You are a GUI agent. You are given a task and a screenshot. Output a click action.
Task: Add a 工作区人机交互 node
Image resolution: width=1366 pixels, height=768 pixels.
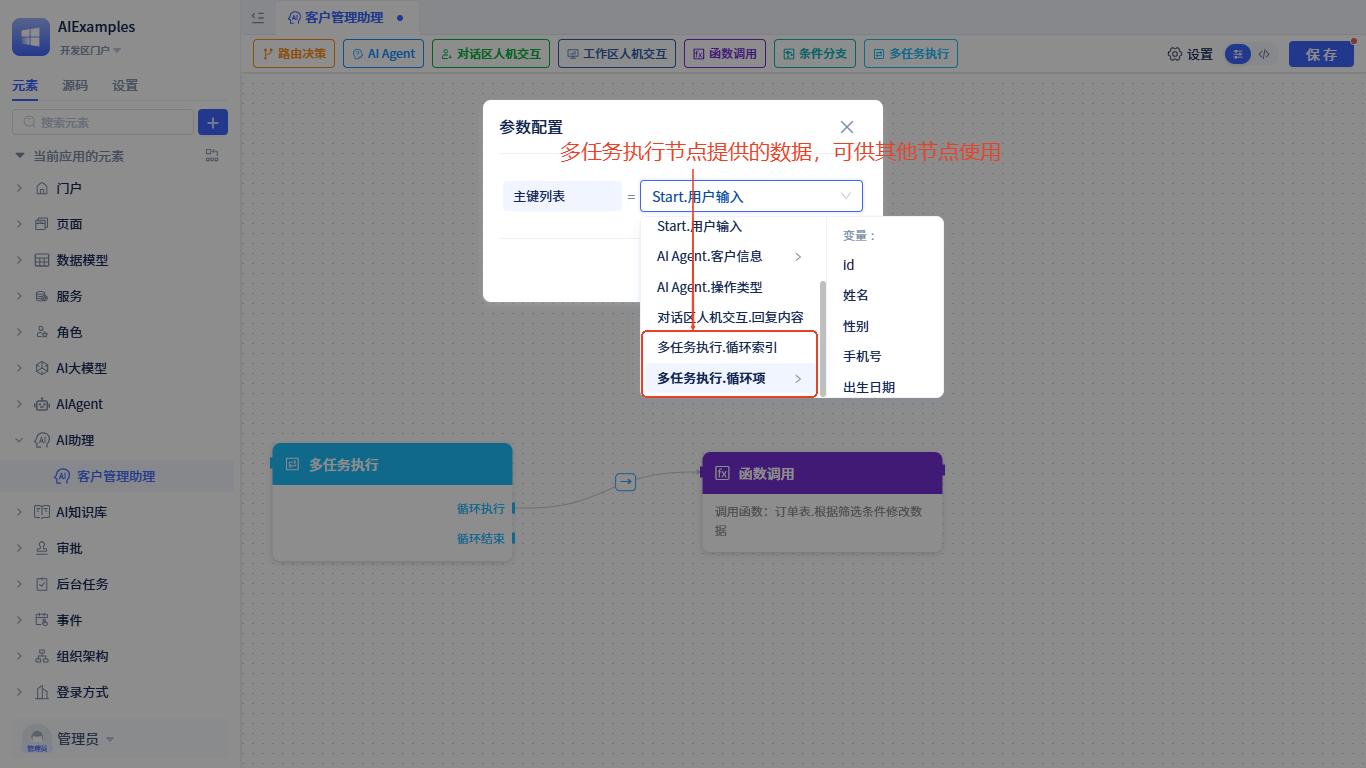pos(617,53)
